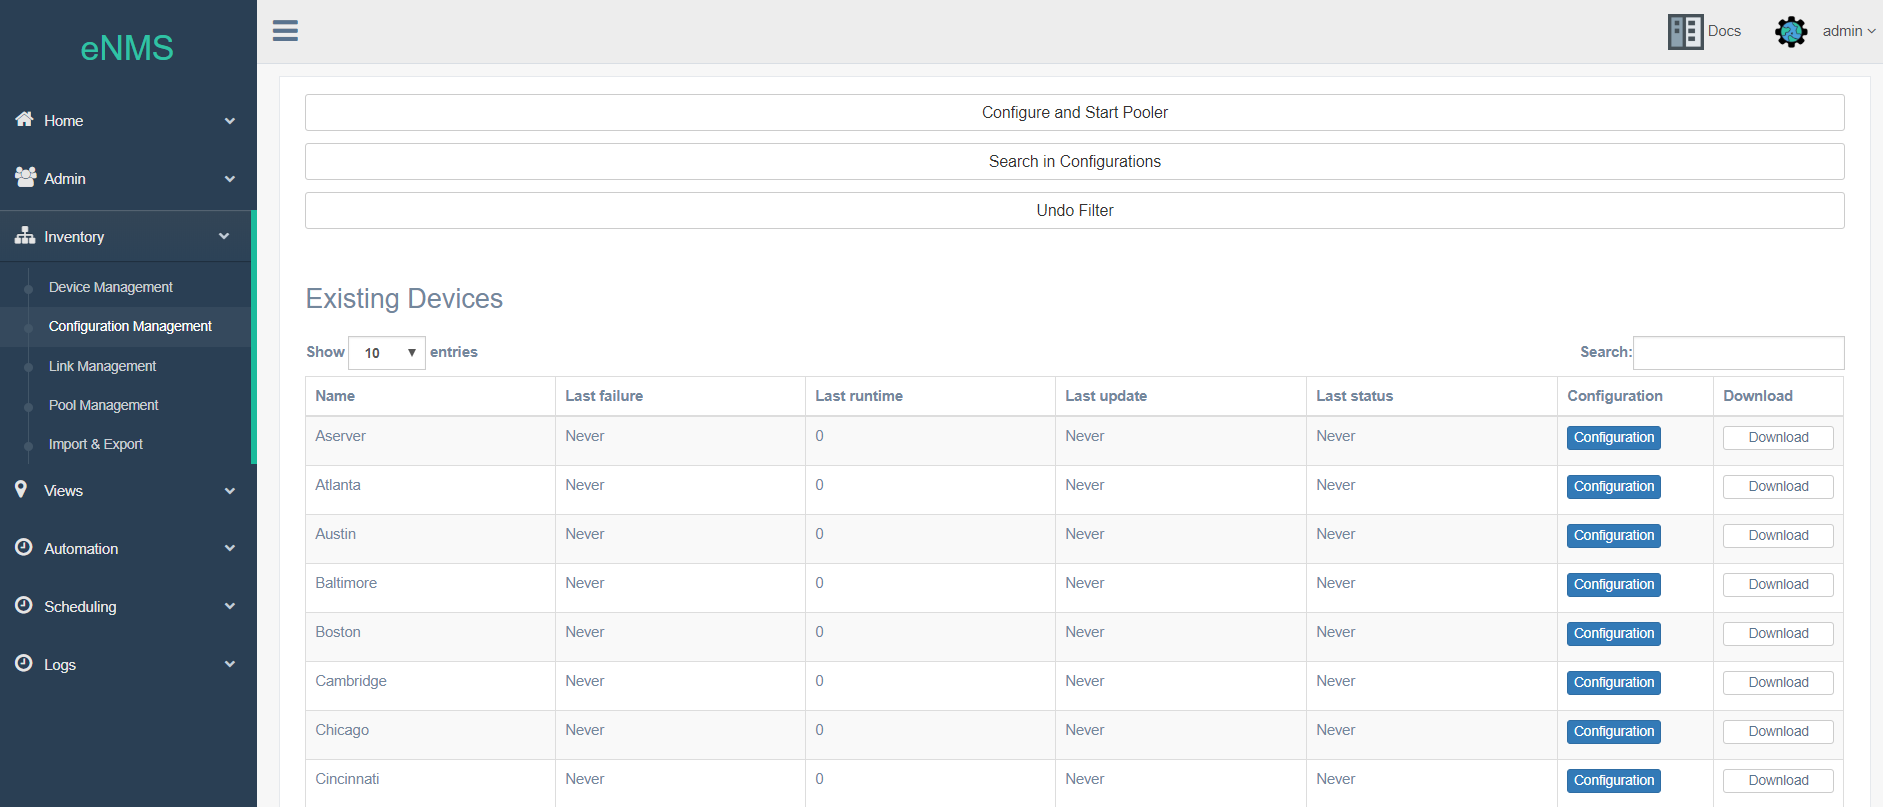
Task: Open Configuration for Chicago
Action: coord(1614,732)
